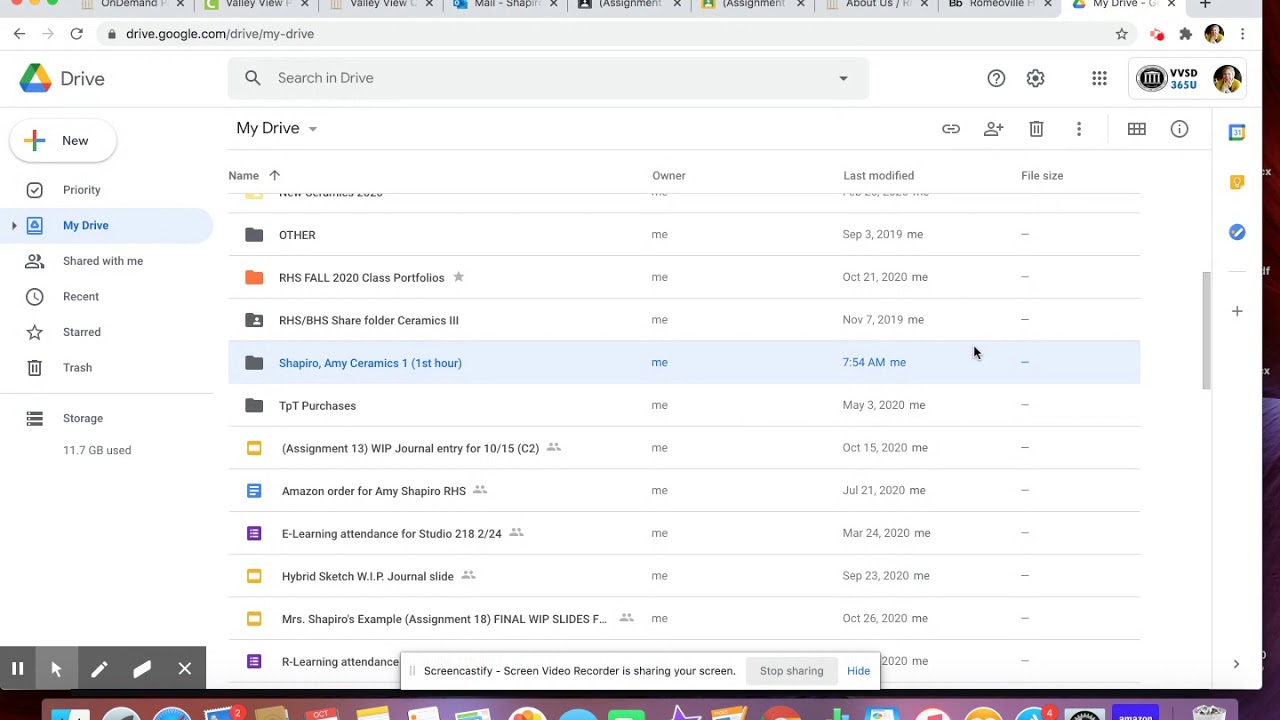Open the account profile avatar in Drive
Image resolution: width=1280 pixels, height=720 pixels.
point(1227,78)
